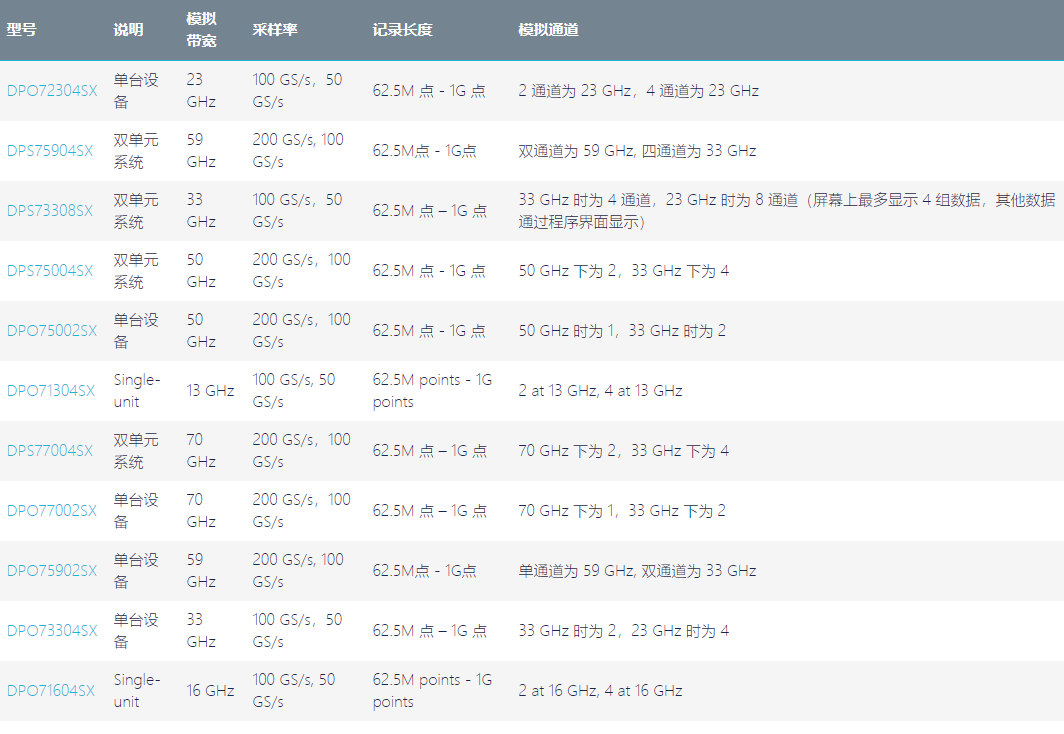Open the DPS75904SX model link
Image resolution: width=1064 pixels, height=734 pixels.
click(x=50, y=151)
